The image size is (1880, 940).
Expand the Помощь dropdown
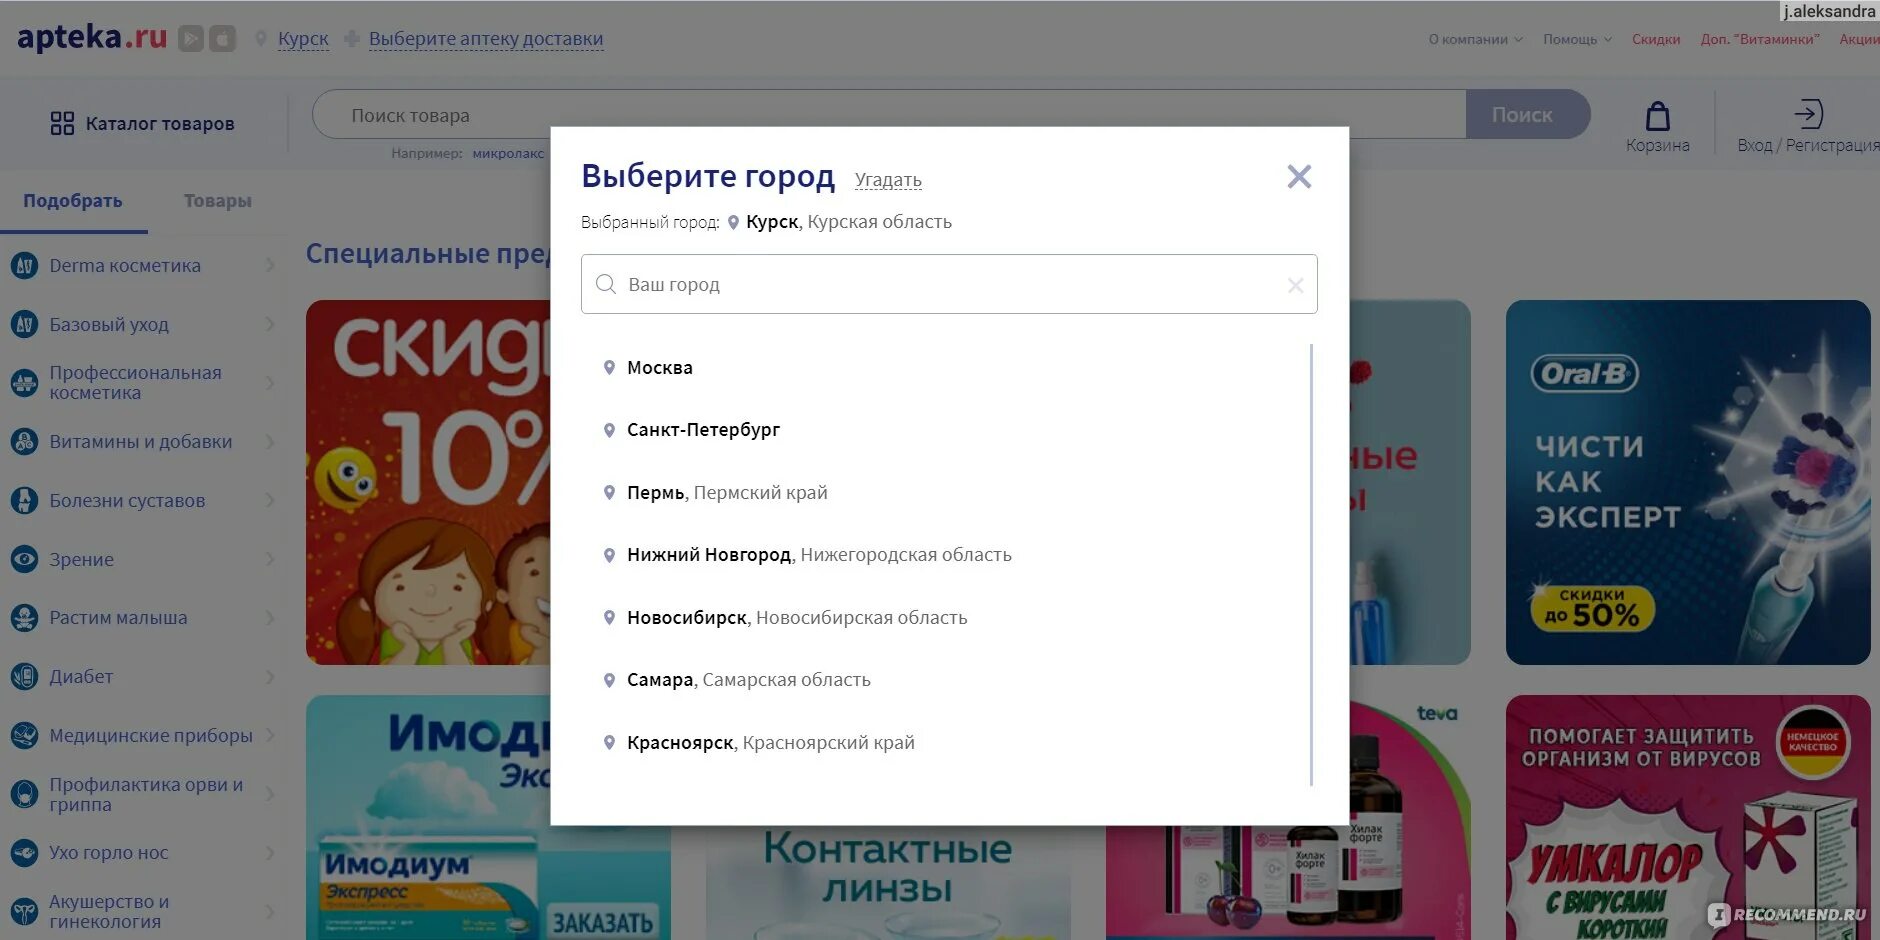tap(1577, 40)
